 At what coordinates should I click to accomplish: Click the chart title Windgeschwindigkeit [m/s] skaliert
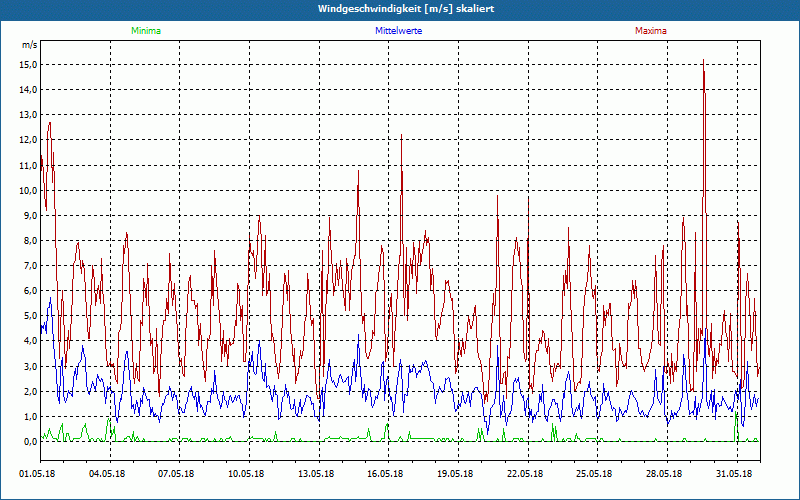pyautogui.click(x=406, y=9)
